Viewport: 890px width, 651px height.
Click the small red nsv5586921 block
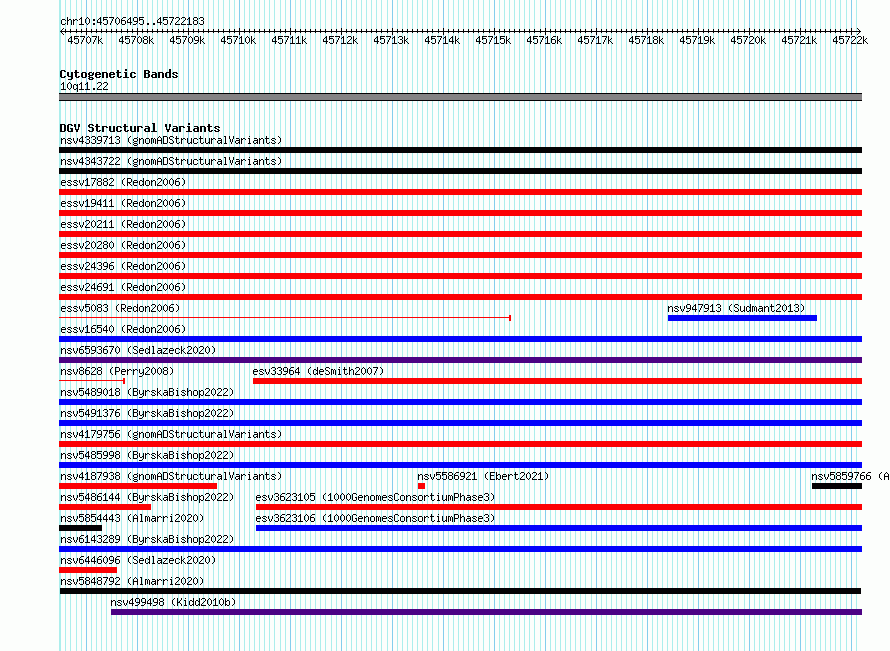[421, 486]
